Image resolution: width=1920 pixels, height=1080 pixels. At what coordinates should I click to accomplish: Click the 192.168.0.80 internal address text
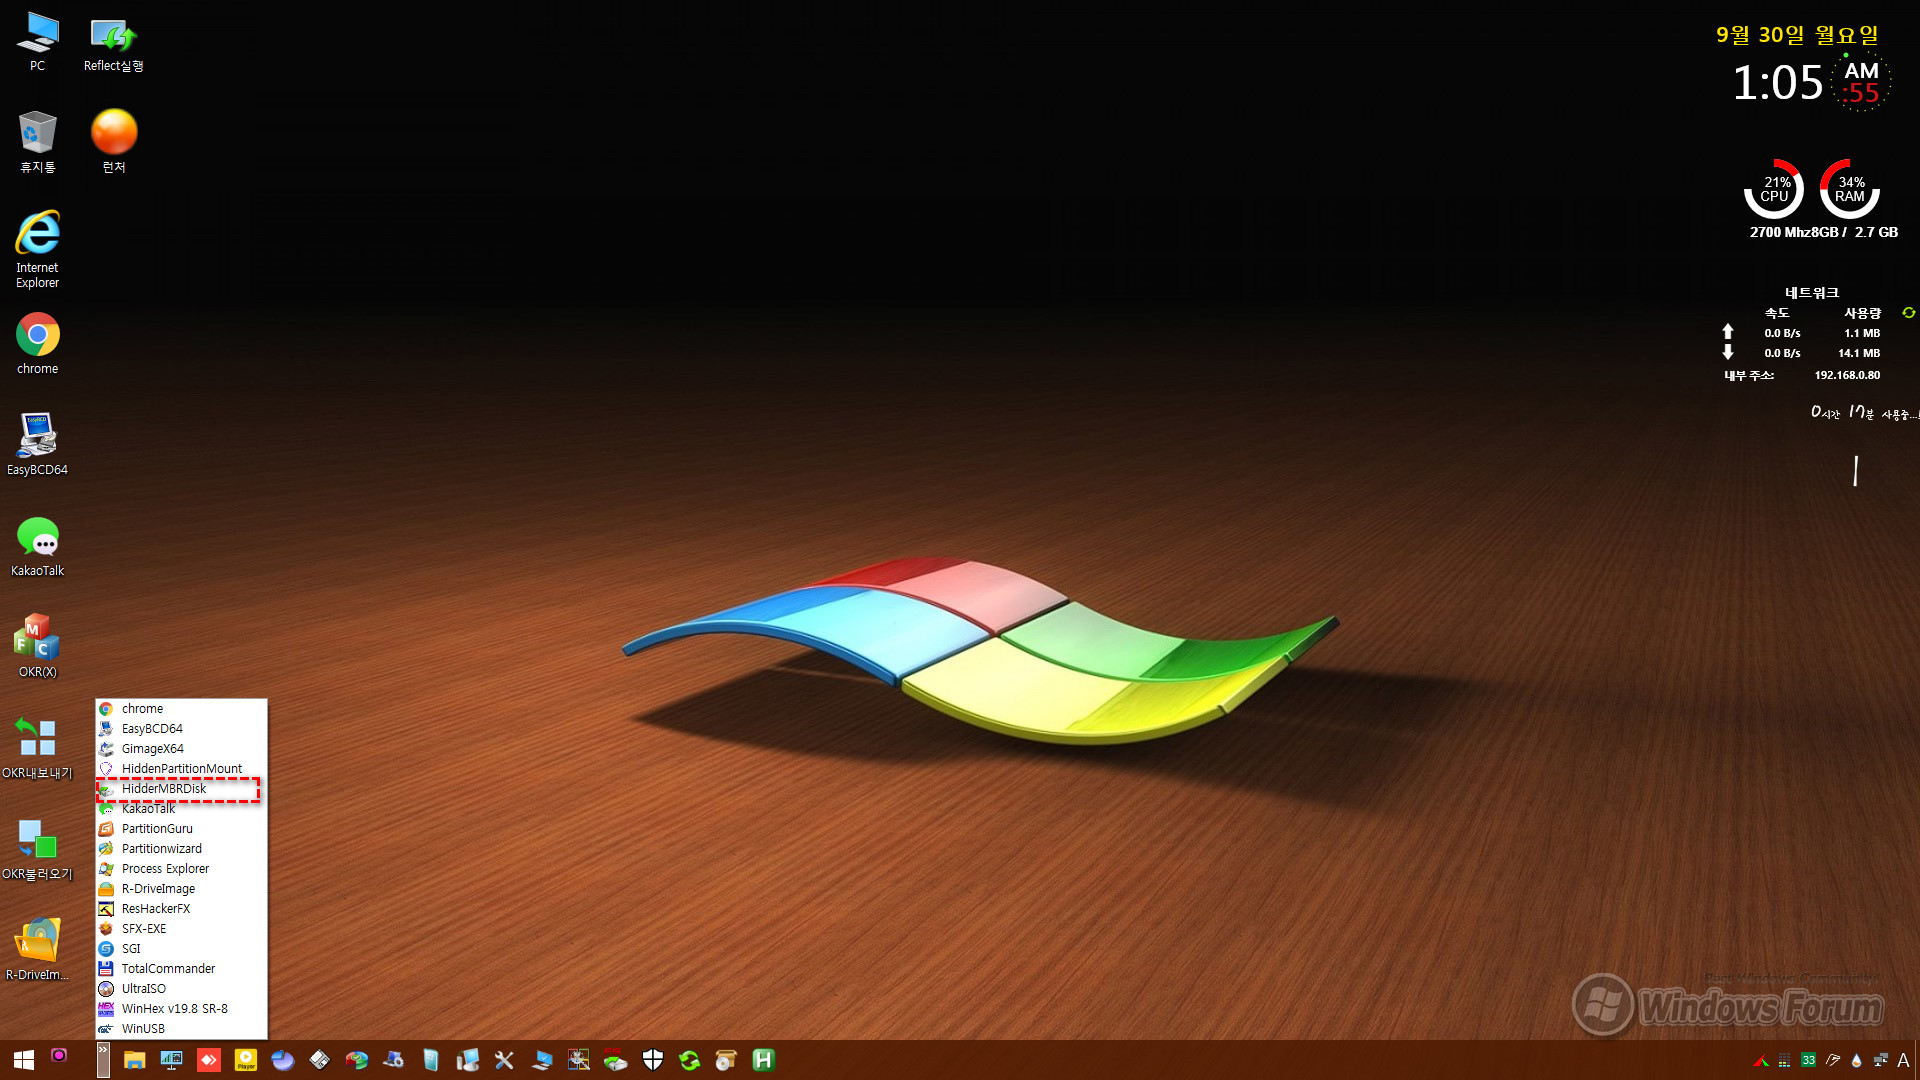(x=1847, y=375)
